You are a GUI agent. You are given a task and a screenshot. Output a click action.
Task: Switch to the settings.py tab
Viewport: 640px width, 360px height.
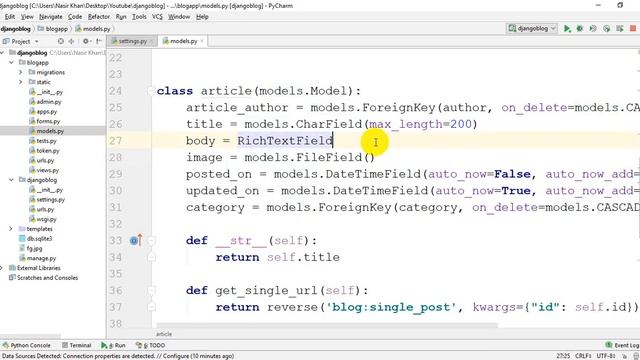[131, 41]
